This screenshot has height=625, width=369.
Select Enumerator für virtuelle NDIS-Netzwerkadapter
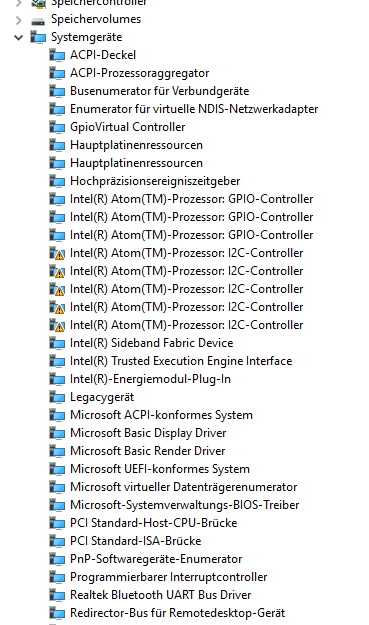point(194,109)
